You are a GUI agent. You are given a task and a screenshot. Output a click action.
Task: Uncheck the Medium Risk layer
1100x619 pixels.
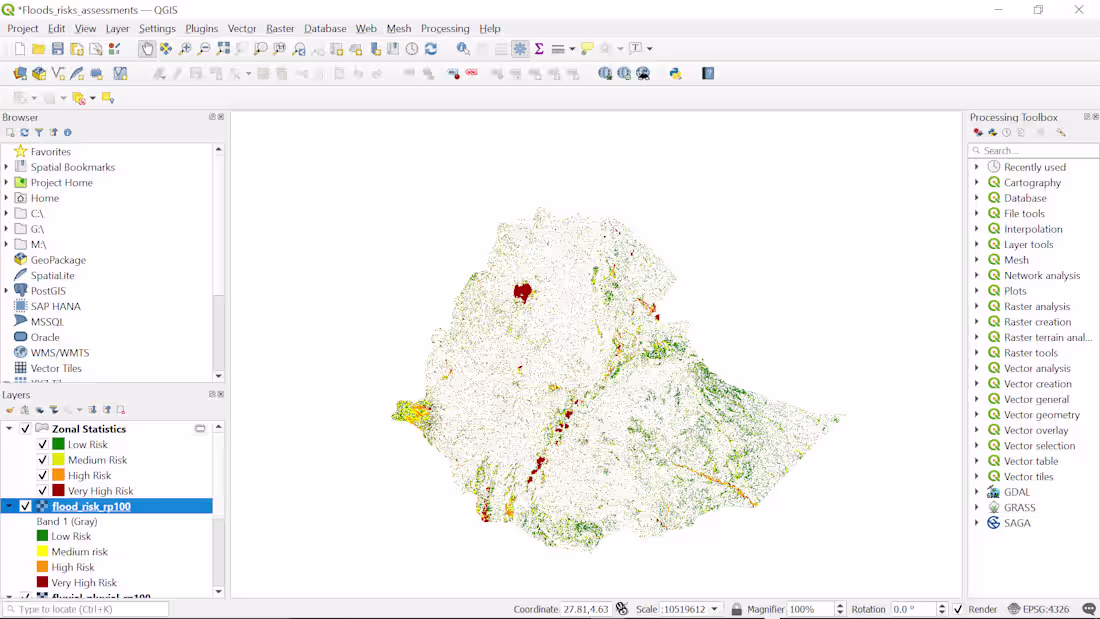coord(43,460)
